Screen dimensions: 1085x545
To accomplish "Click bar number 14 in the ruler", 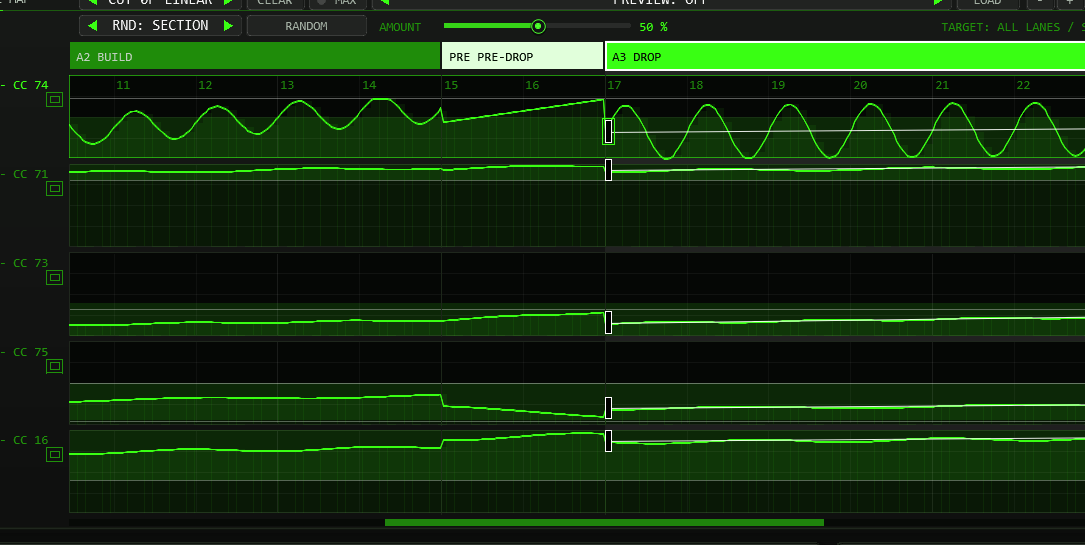I will pos(370,85).
